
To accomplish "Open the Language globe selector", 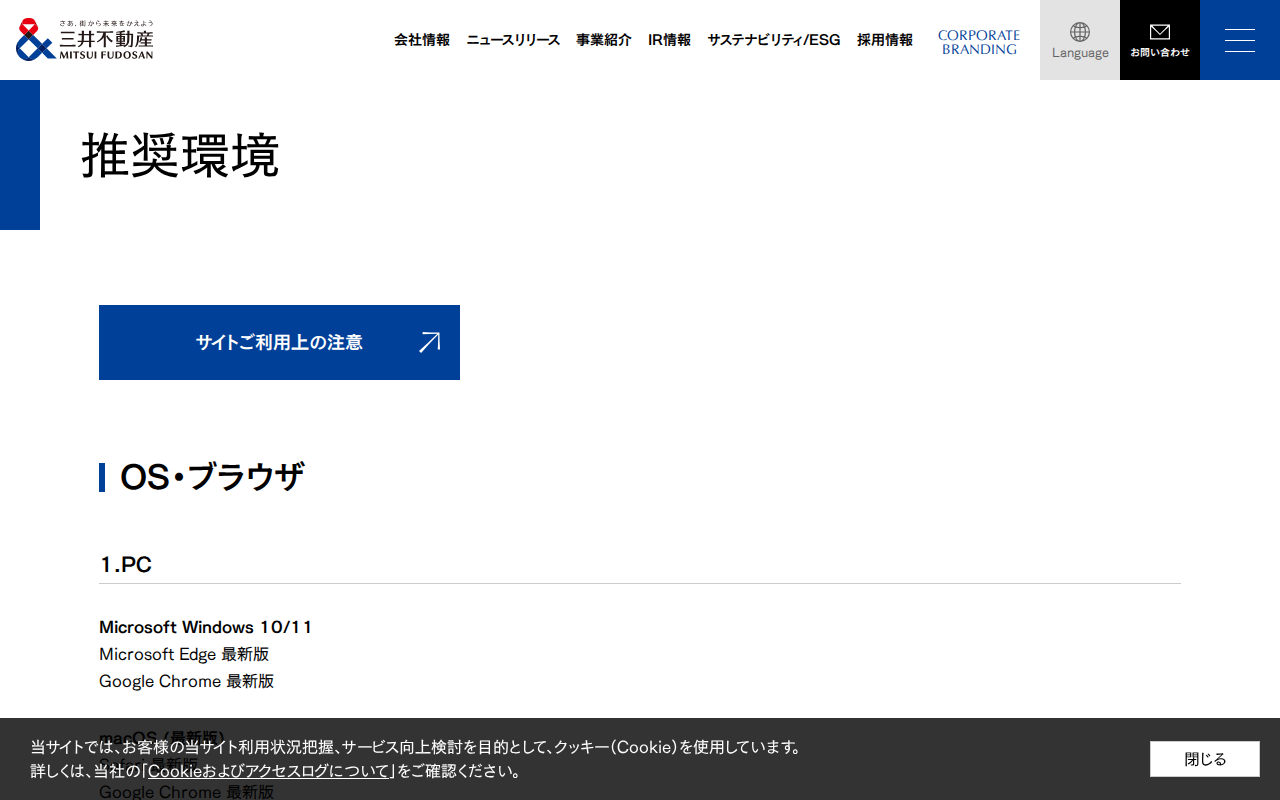I will tap(1080, 40).
